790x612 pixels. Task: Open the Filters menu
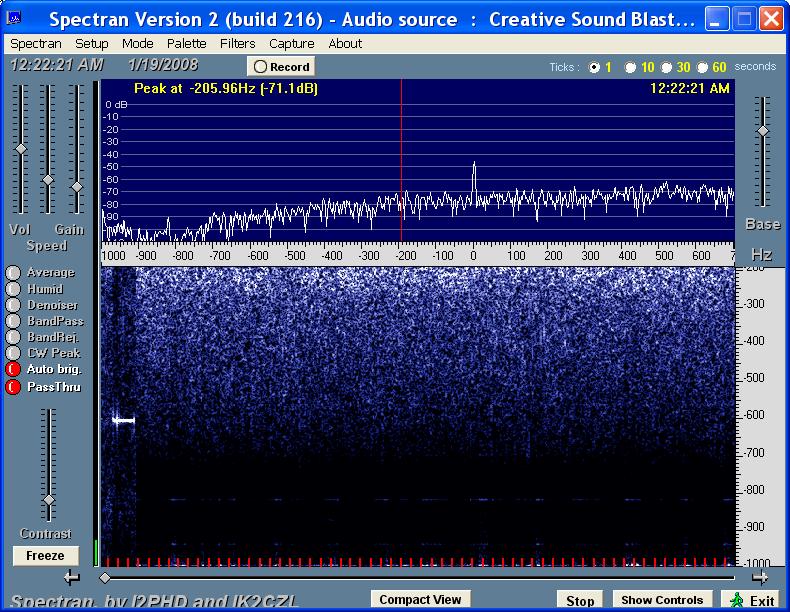[237, 44]
